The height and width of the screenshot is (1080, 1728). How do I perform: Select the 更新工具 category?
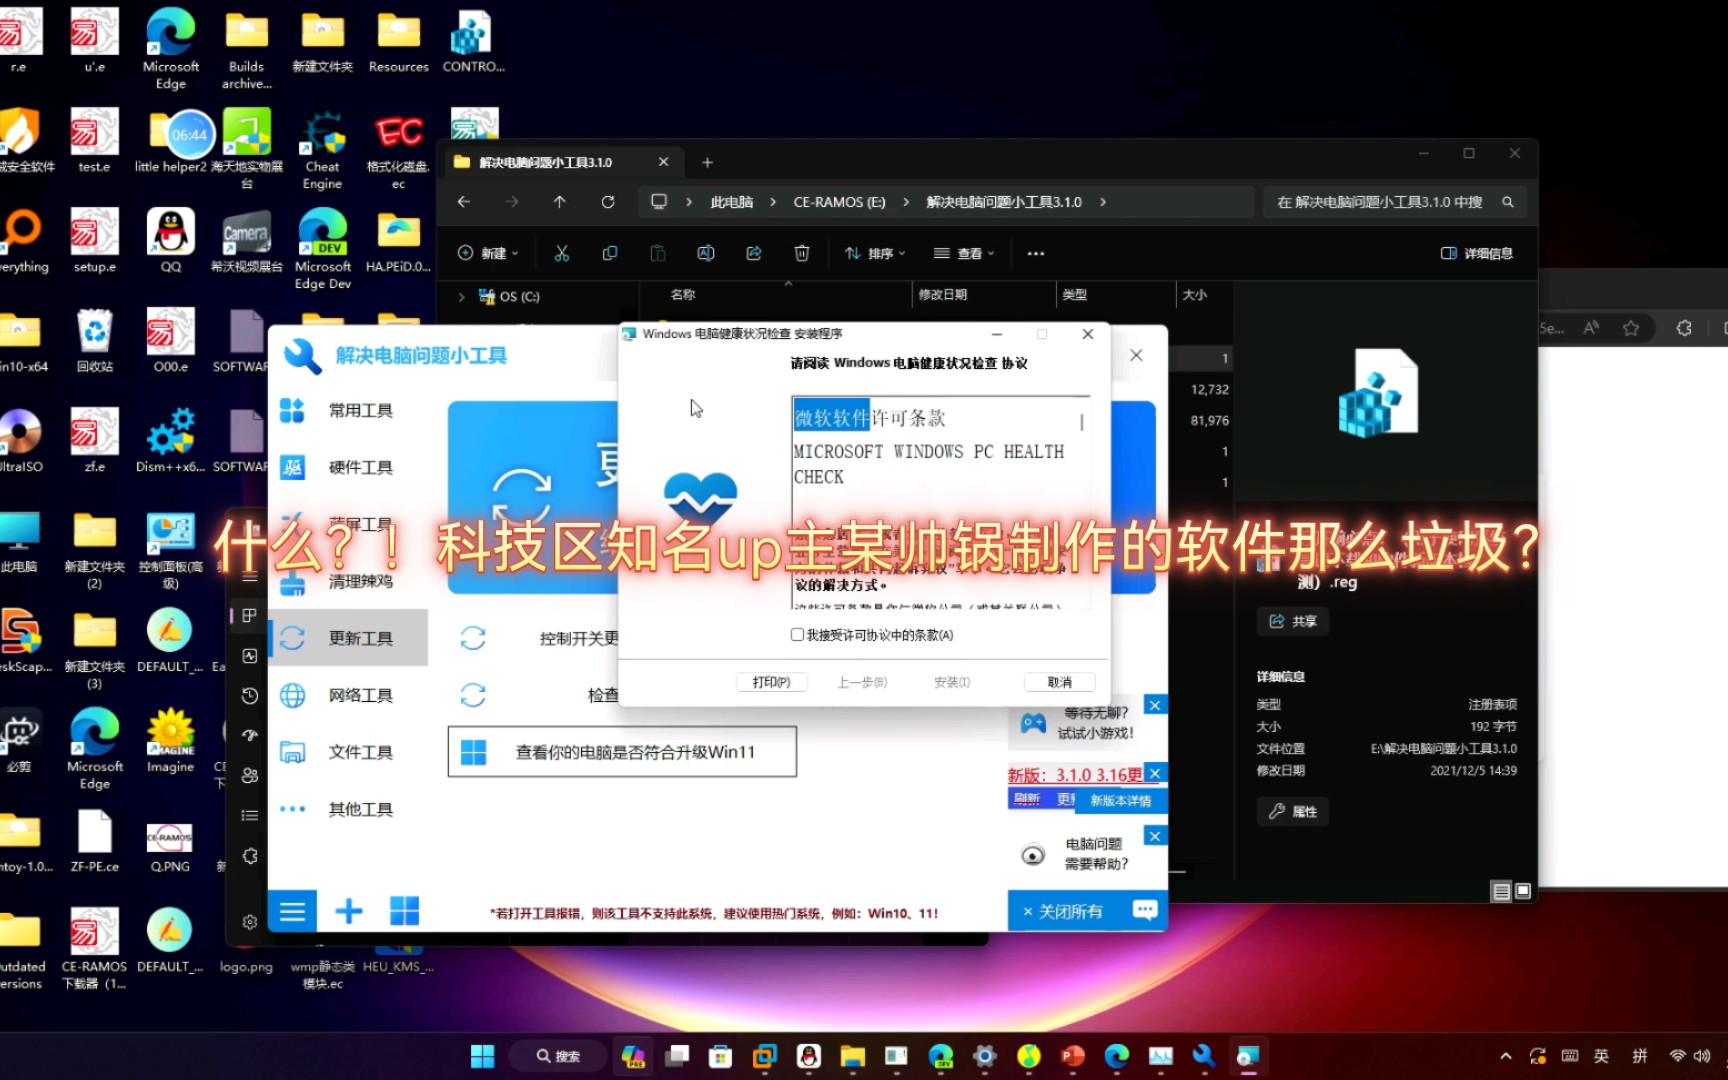(347, 638)
